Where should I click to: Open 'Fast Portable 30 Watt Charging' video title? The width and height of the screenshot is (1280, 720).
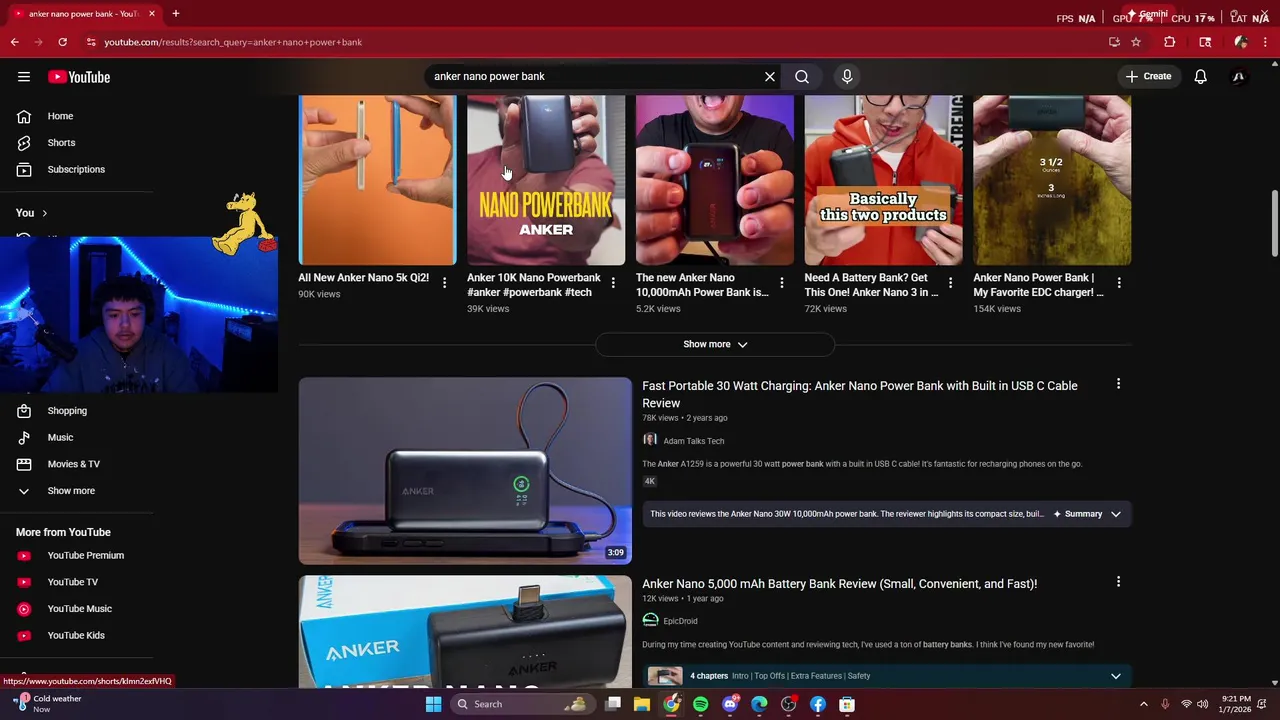point(860,394)
